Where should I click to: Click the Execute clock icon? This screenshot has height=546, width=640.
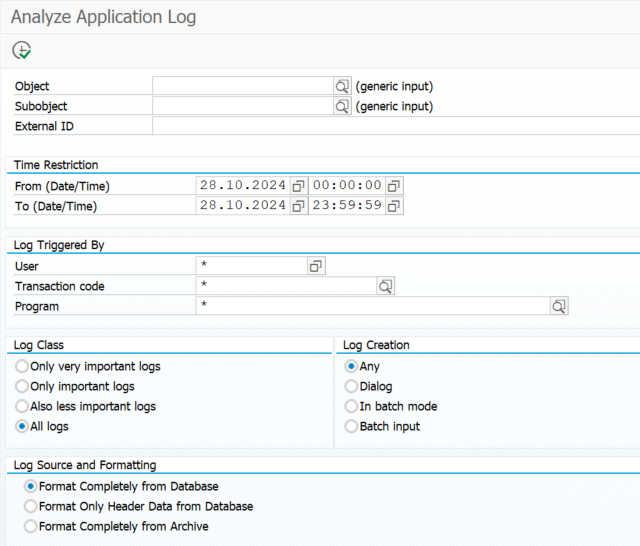click(22, 50)
